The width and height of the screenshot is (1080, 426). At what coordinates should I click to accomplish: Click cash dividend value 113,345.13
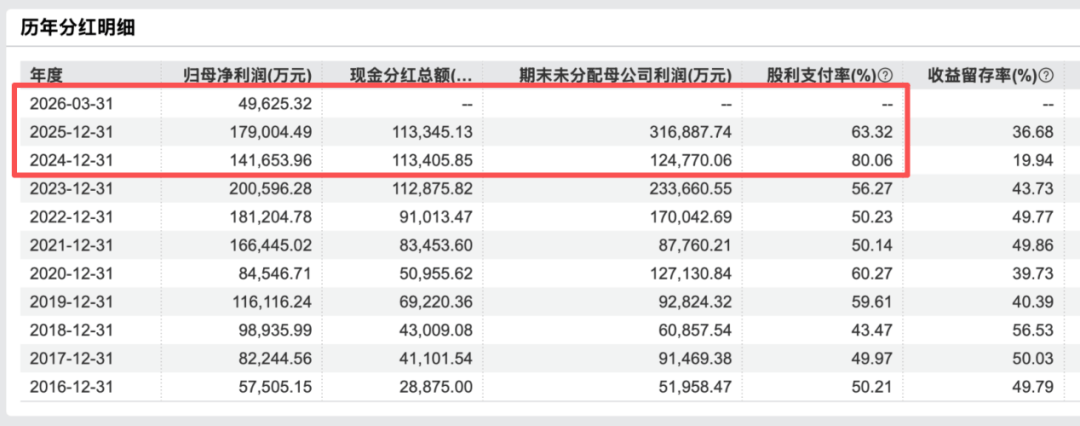(x=433, y=132)
